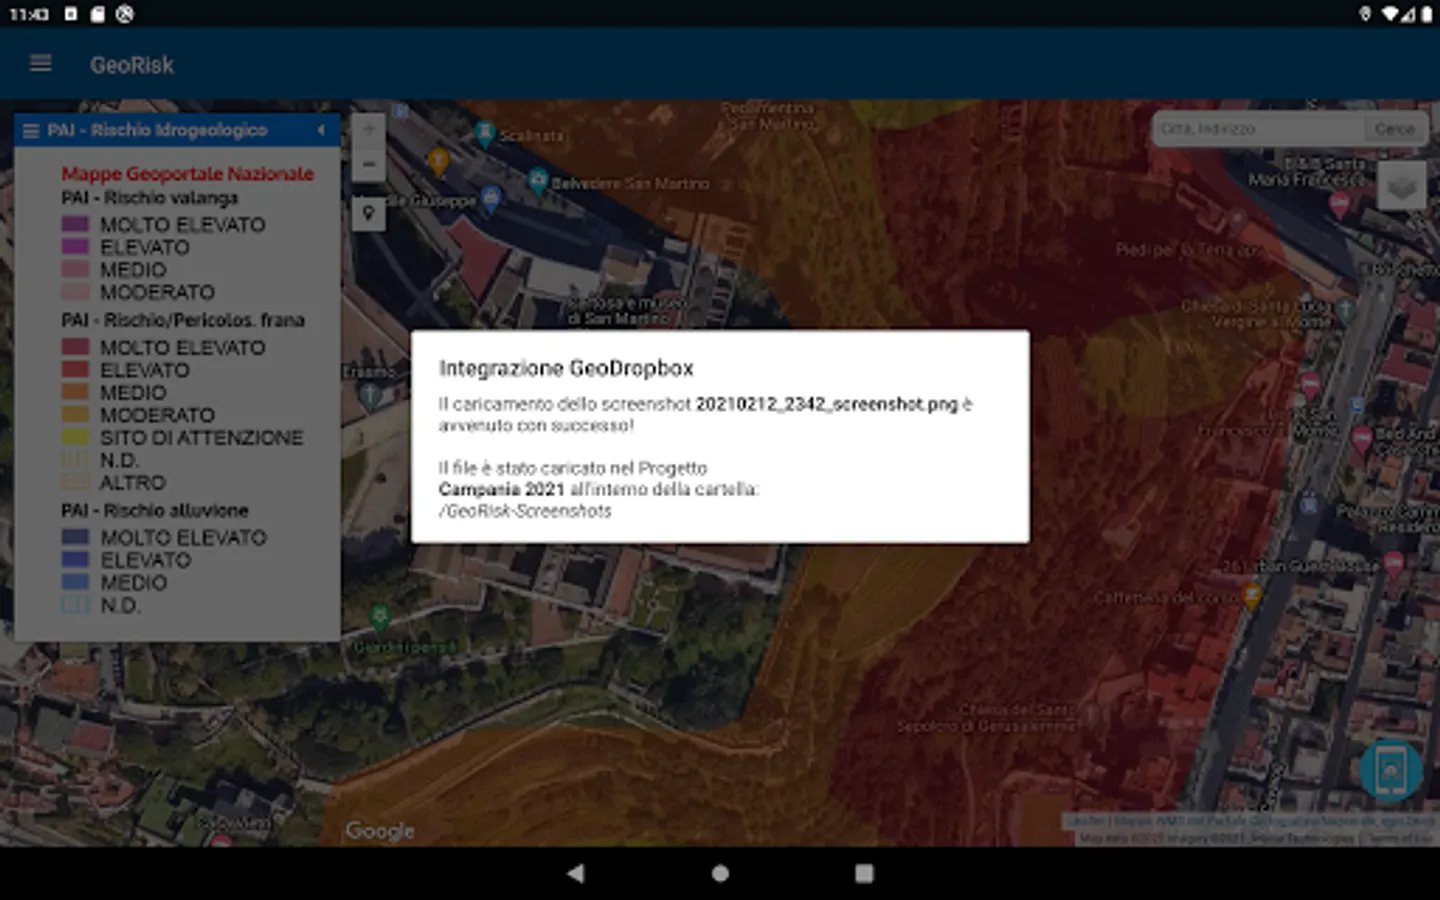Select the 'PAI - Rischio/Pericolos. frana' legend heading
This screenshot has width=1440, height=900.
[183, 320]
